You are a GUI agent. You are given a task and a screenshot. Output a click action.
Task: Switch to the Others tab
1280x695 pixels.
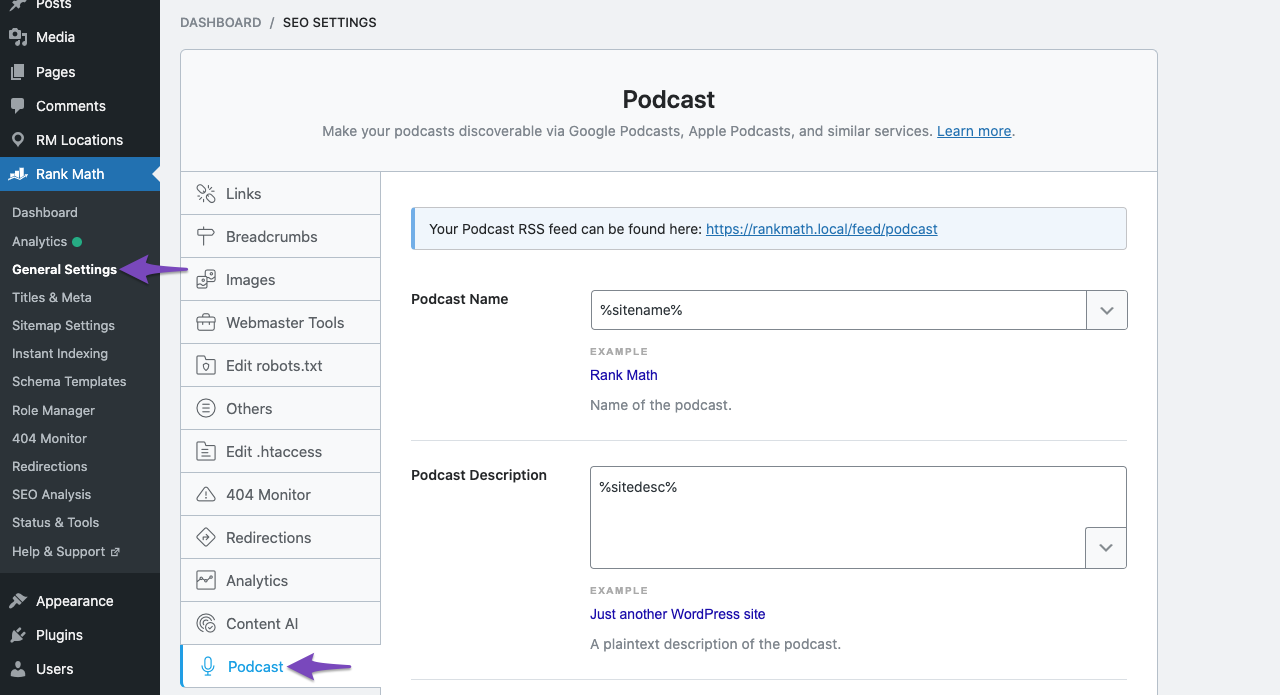(281, 408)
